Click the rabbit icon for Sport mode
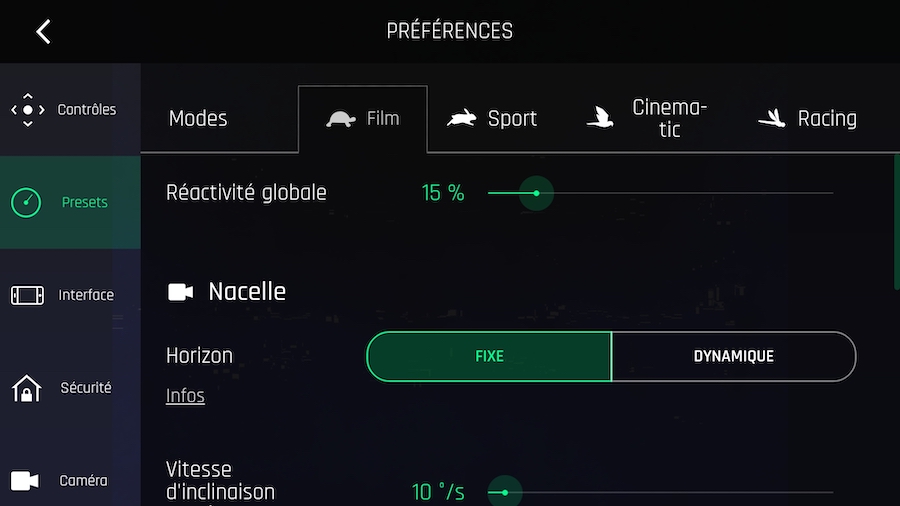 pyautogui.click(x=462, y=119)
